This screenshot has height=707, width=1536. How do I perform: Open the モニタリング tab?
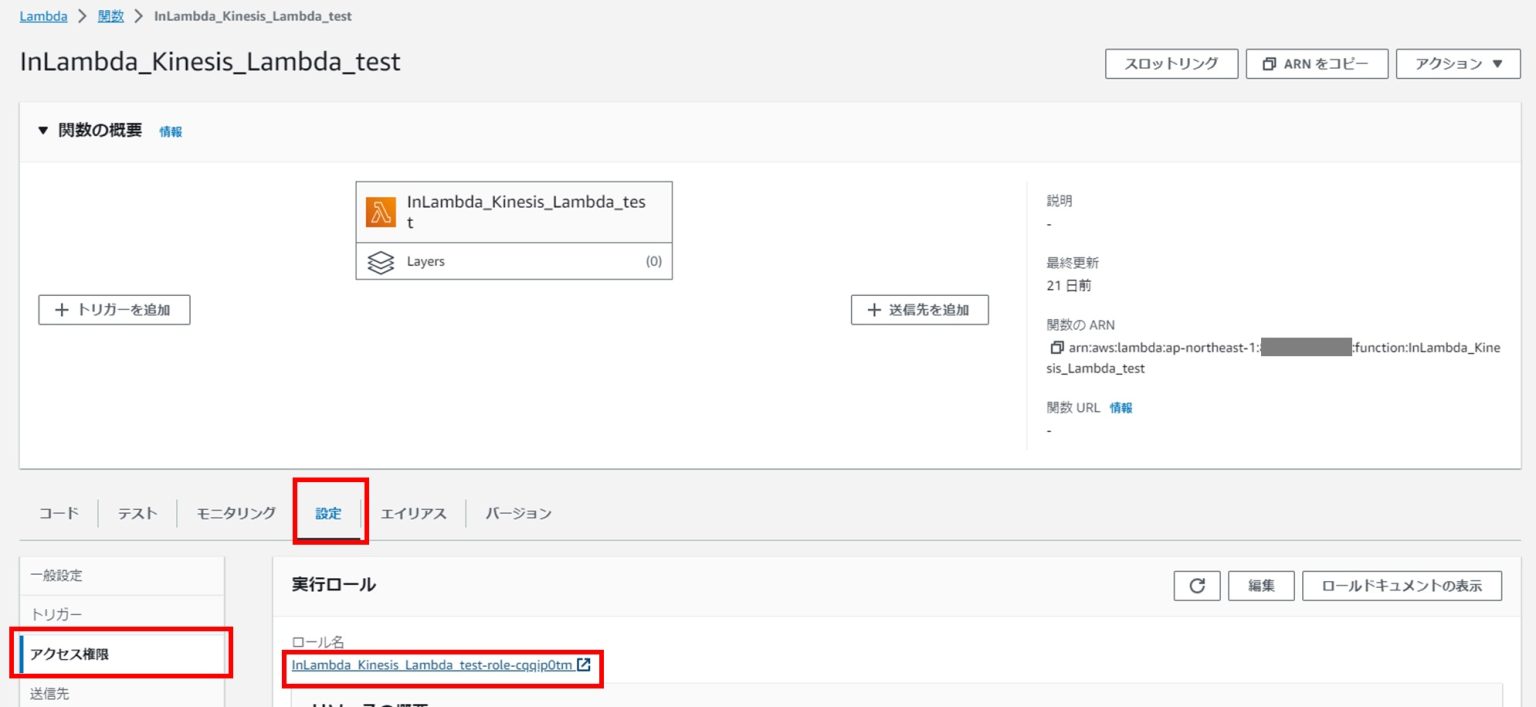(236, 513)
